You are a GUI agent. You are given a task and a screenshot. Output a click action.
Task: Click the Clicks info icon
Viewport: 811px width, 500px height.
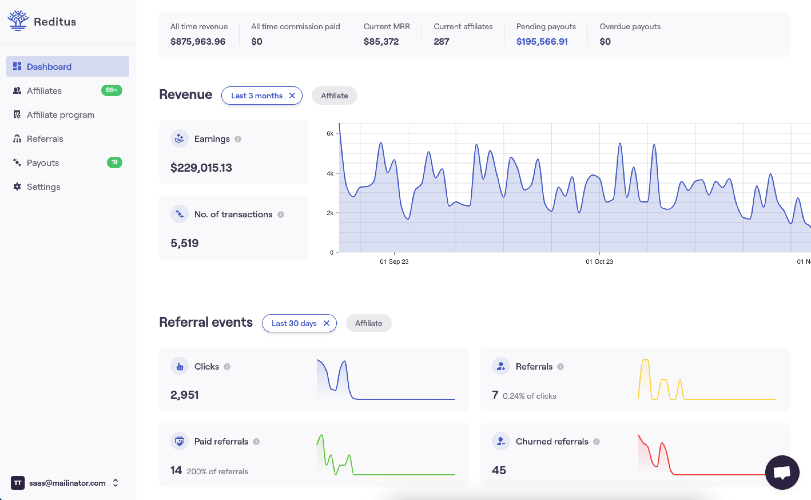(227, 367)
